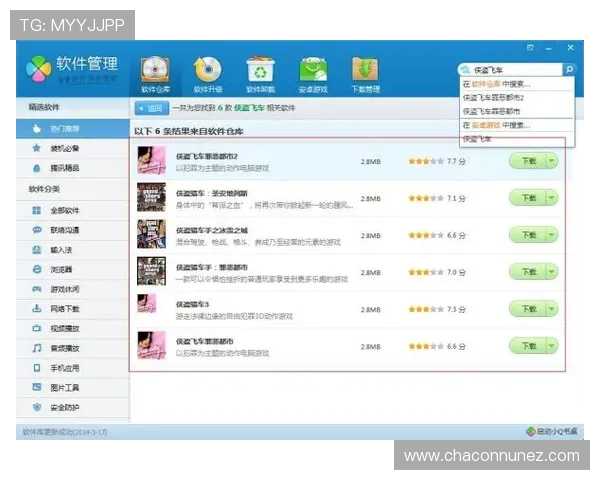
Task: Open the chat bubble communication category
Action: [73, 230]
